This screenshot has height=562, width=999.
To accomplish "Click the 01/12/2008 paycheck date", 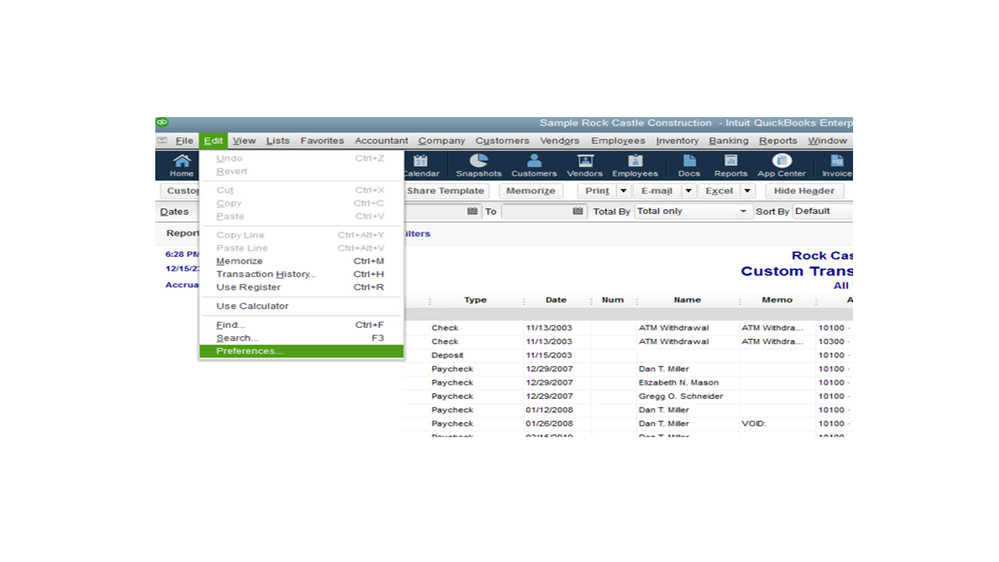I will pos(549,410).
